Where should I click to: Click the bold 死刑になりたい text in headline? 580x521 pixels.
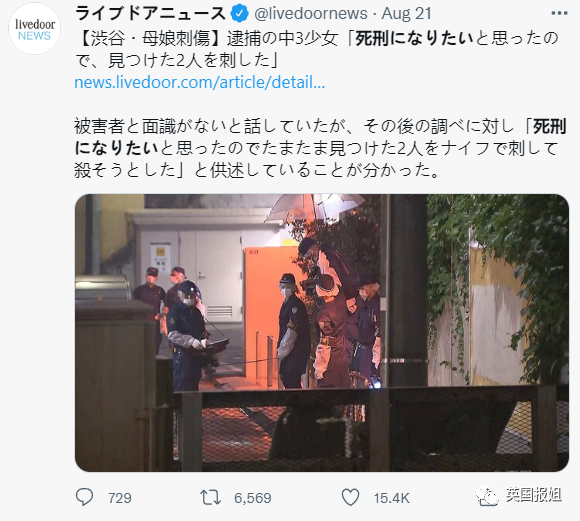coord(414,39)
